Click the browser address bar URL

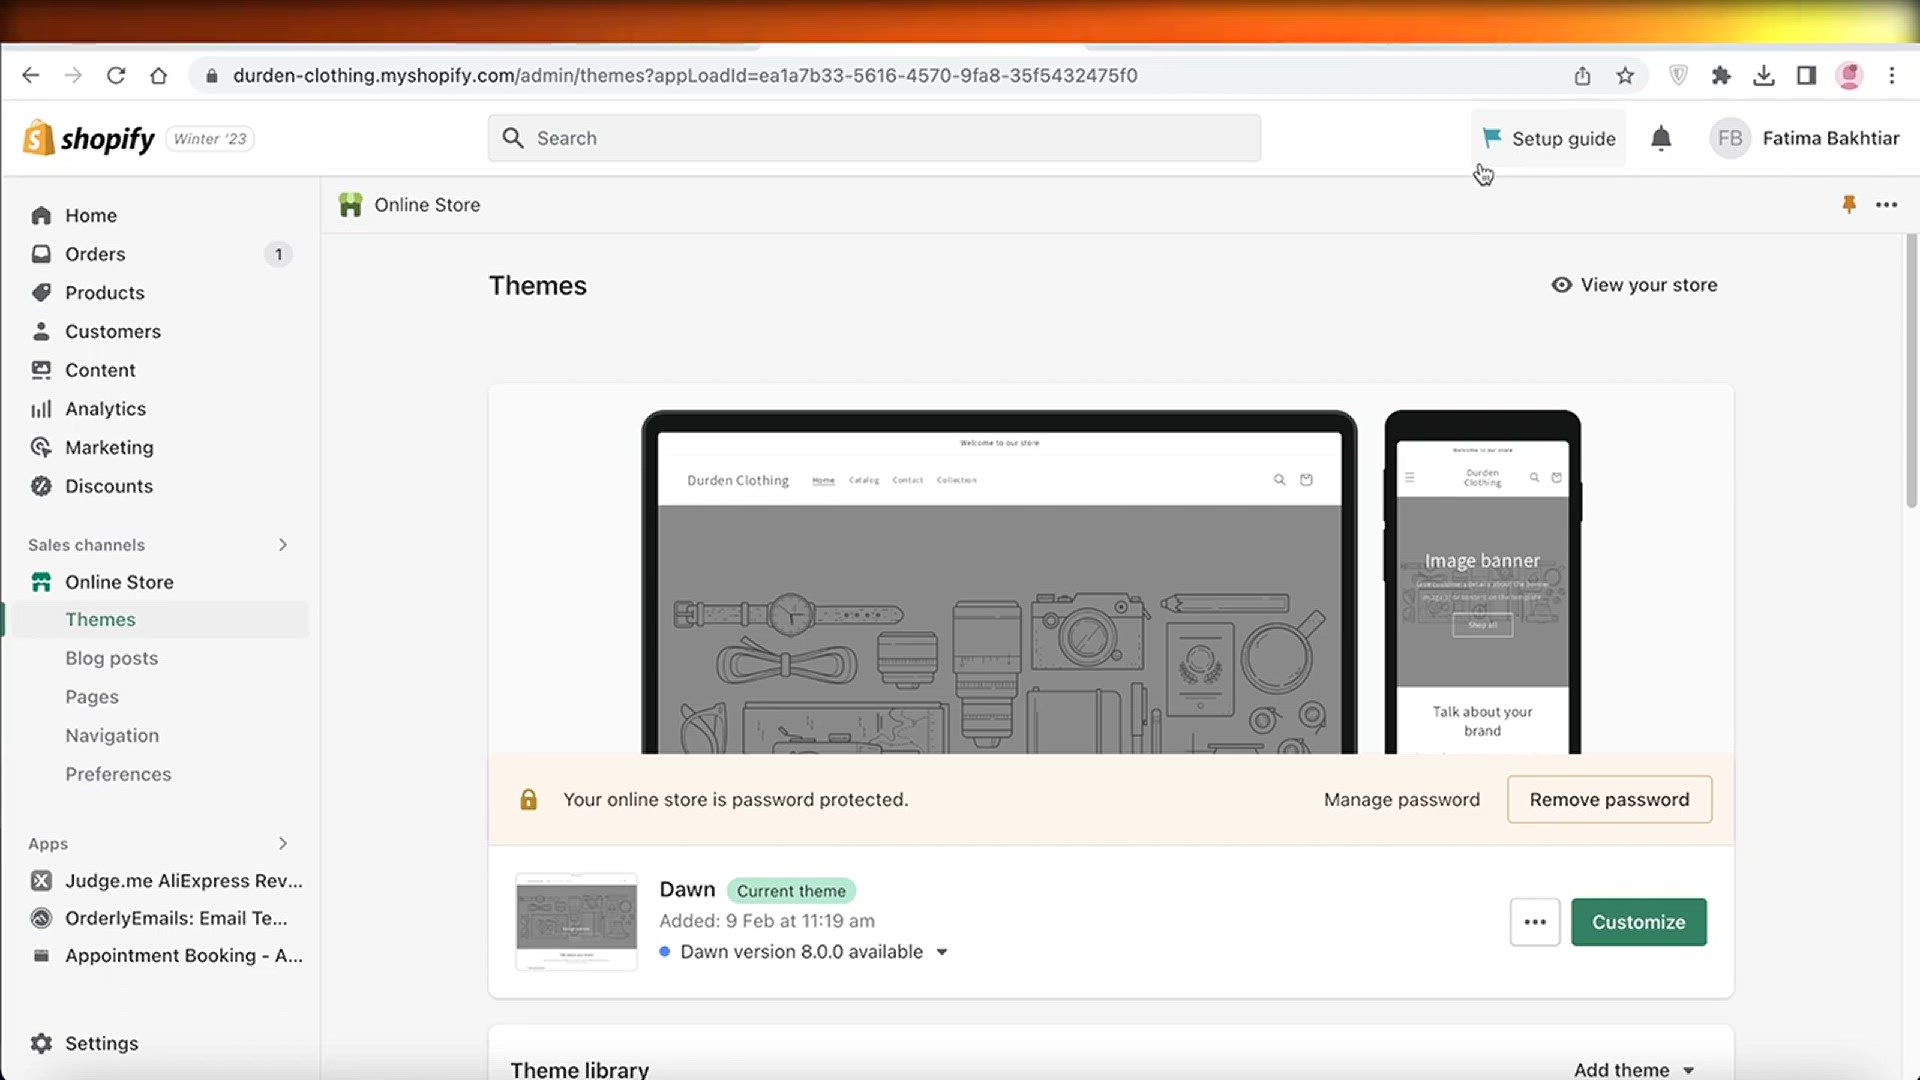click(685, 75)
